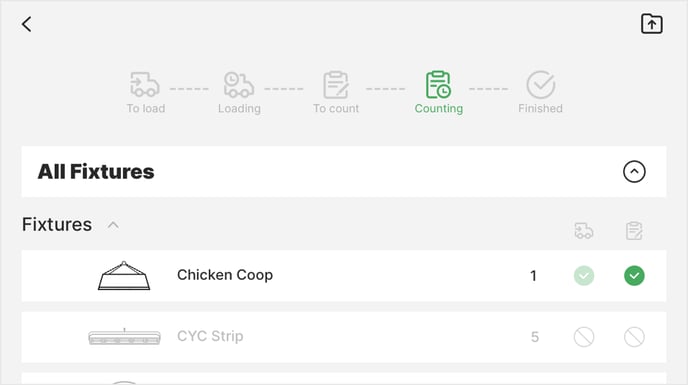Image resolution: width=688 pixels, height=385 pixels.
Task: Select the To count clipboard icon
Action: 336,85
